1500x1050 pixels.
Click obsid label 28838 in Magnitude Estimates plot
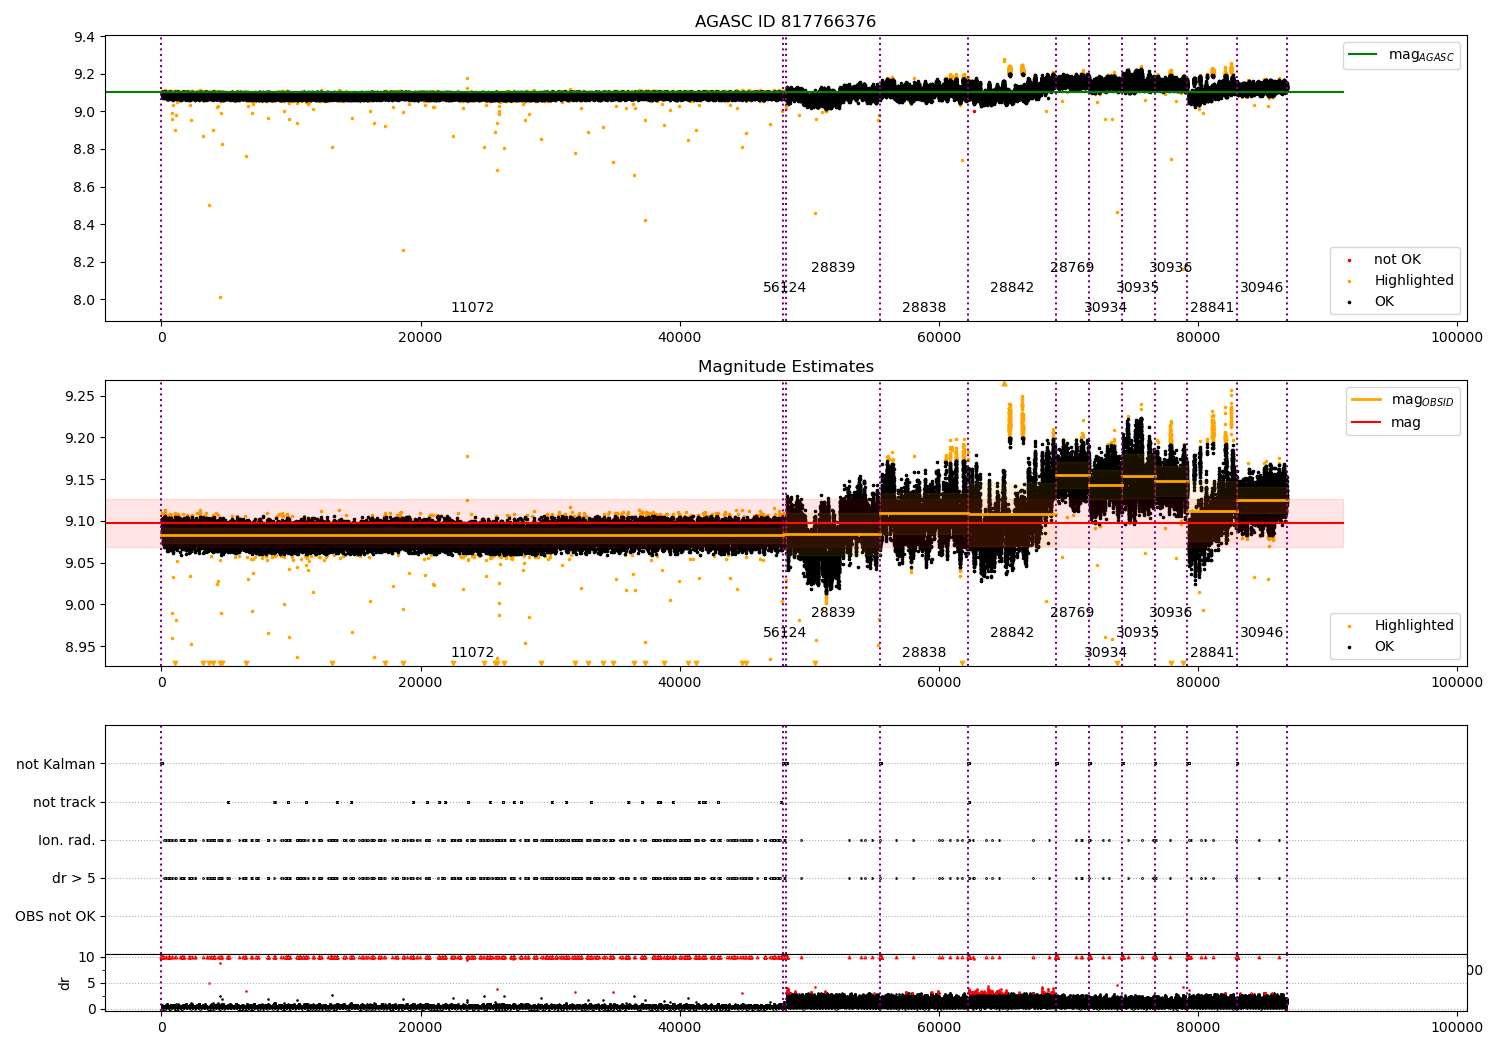tap(924, 653)
